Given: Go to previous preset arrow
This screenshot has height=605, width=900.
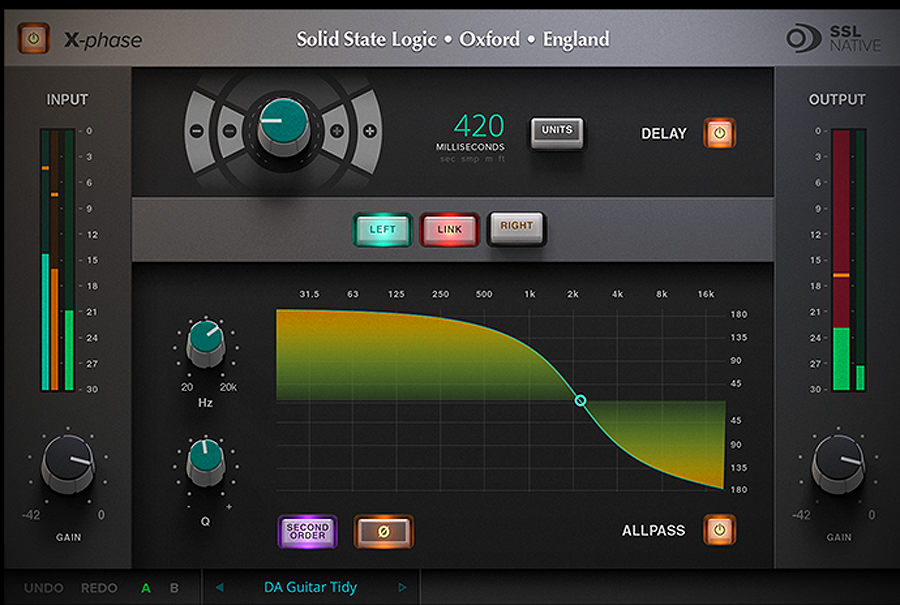Looking at the screenshot, I should 219,587.
